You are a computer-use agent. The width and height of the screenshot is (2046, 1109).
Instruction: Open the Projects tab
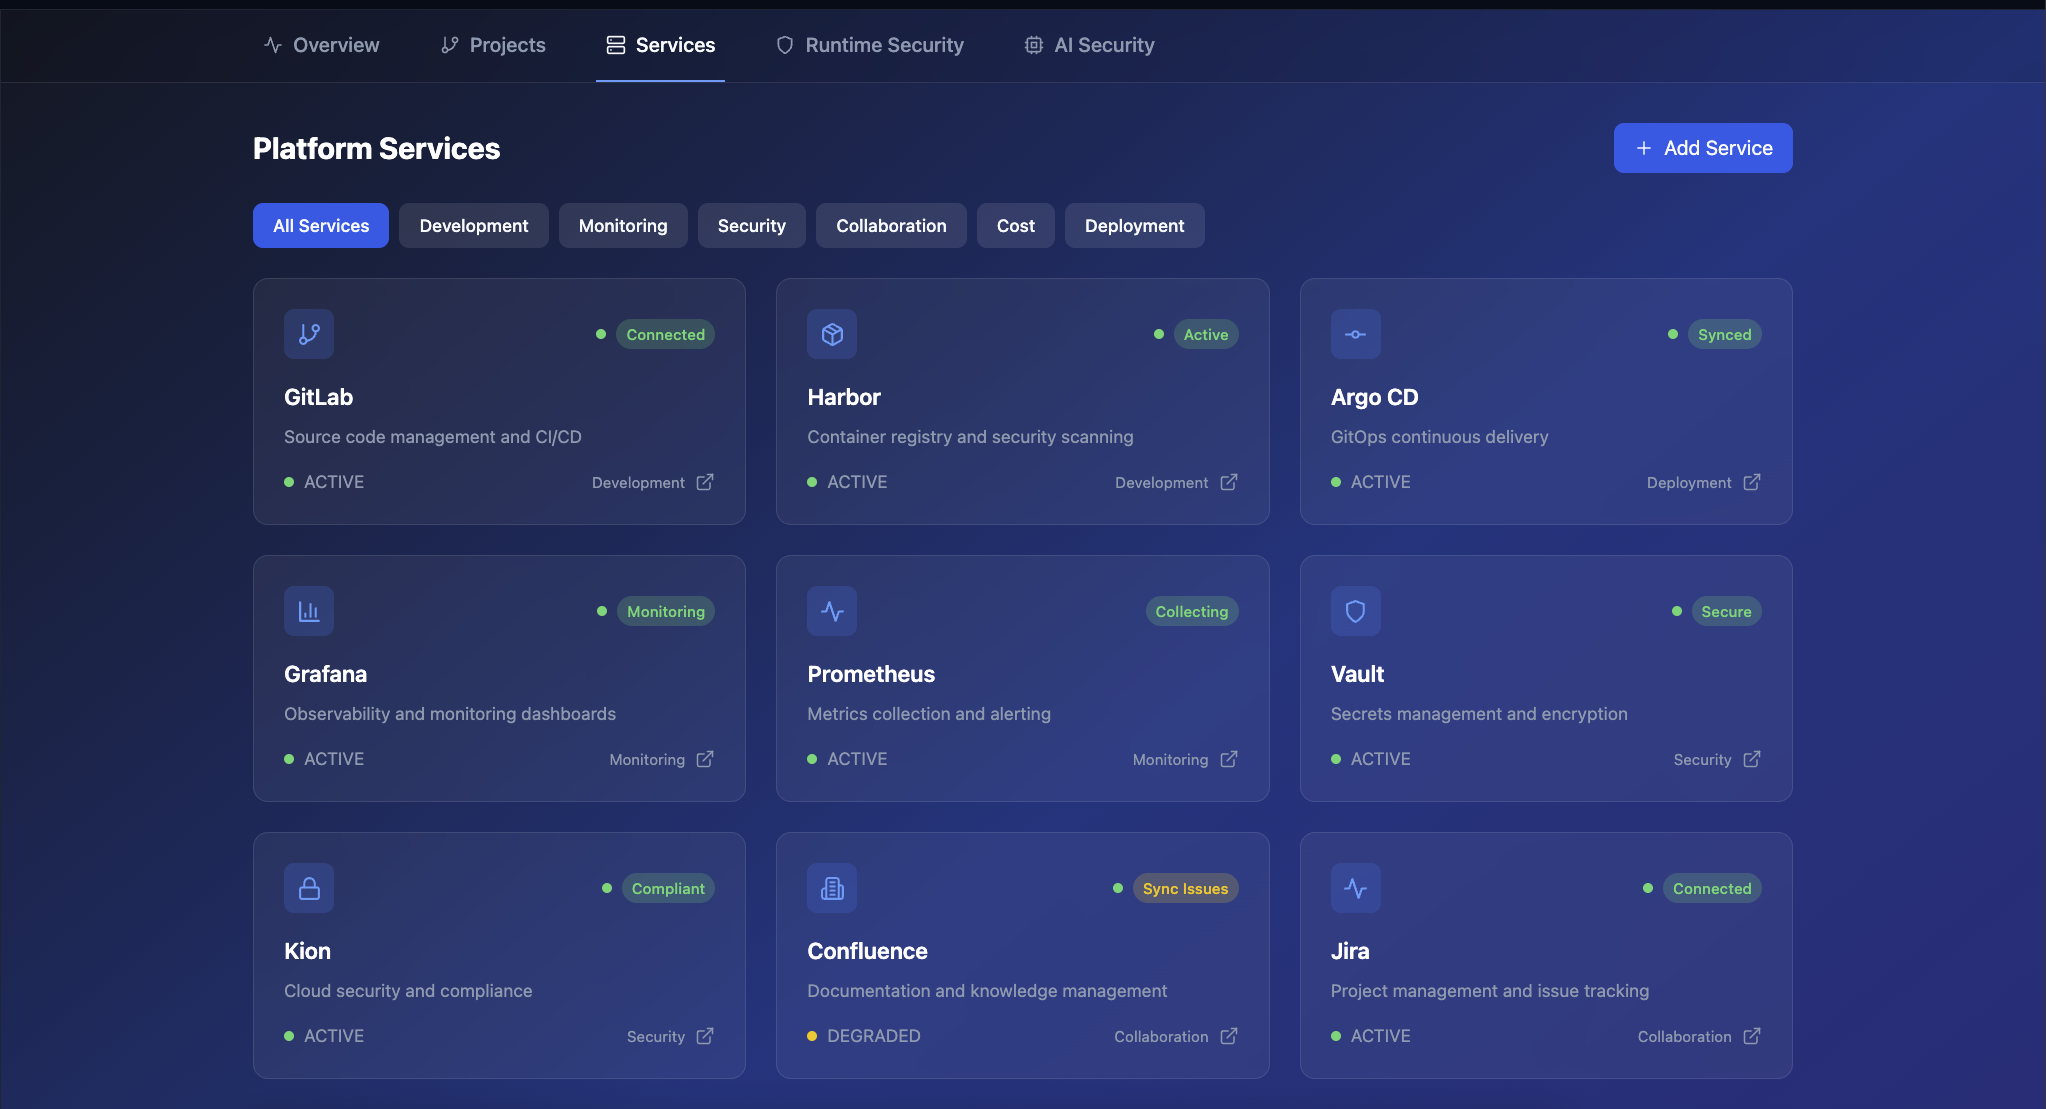[492, 44]
